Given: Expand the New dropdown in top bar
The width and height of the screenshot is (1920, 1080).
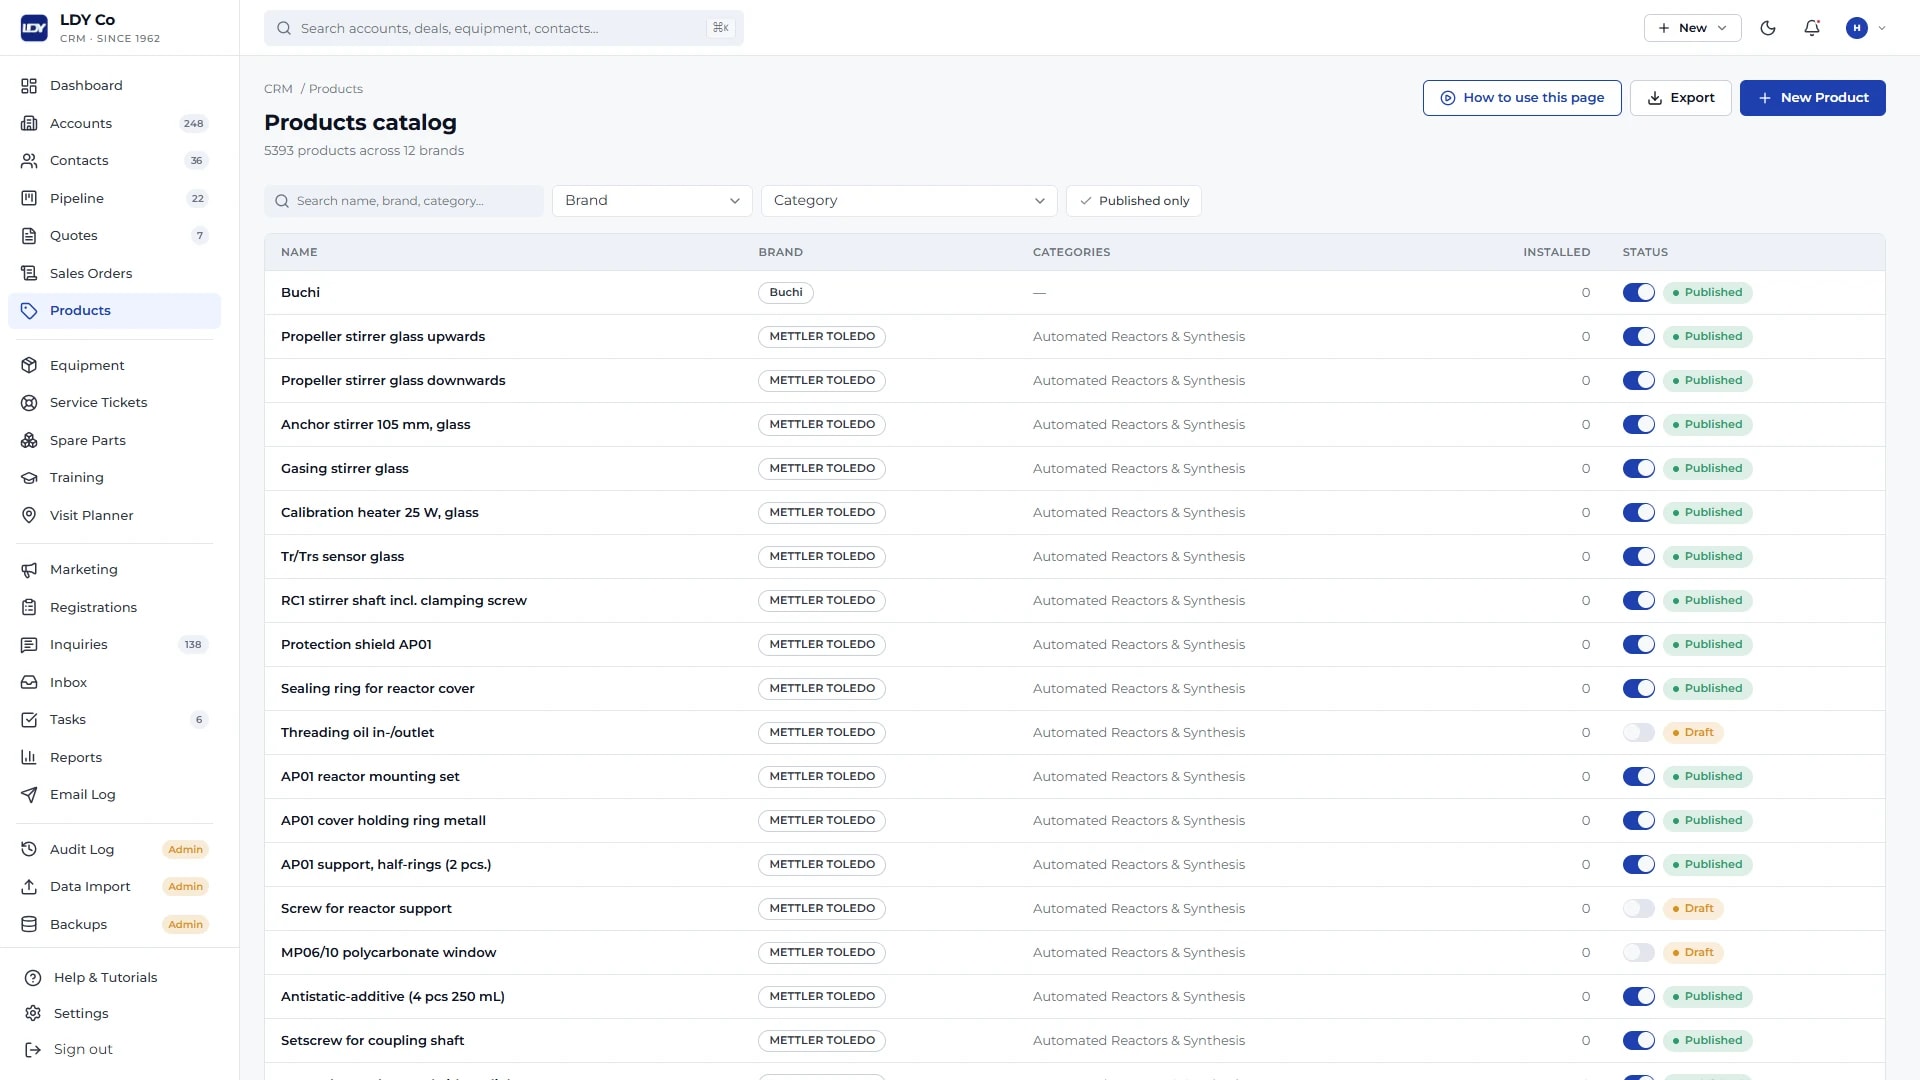Looking at the screenshot, I should tap(1692, 28).
